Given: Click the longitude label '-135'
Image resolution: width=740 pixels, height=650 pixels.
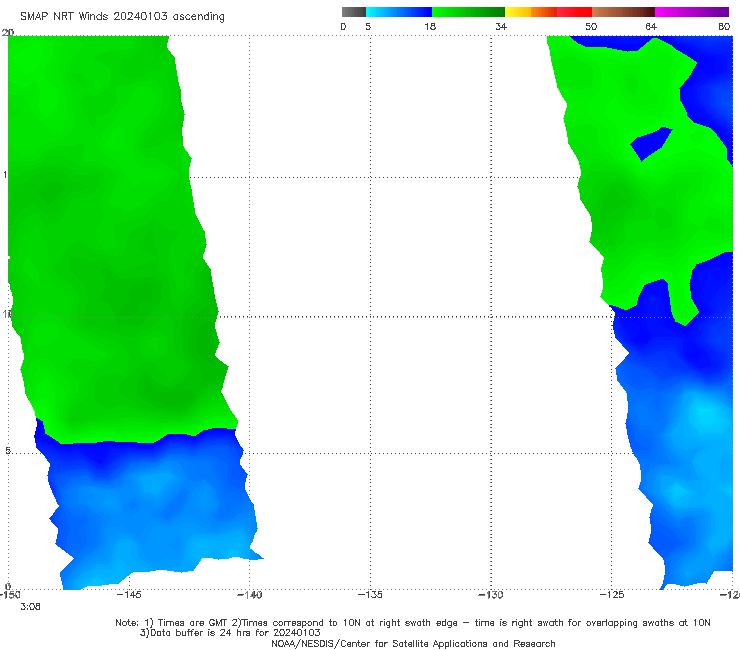Looking at the screenshot, I should click(370, 595).
